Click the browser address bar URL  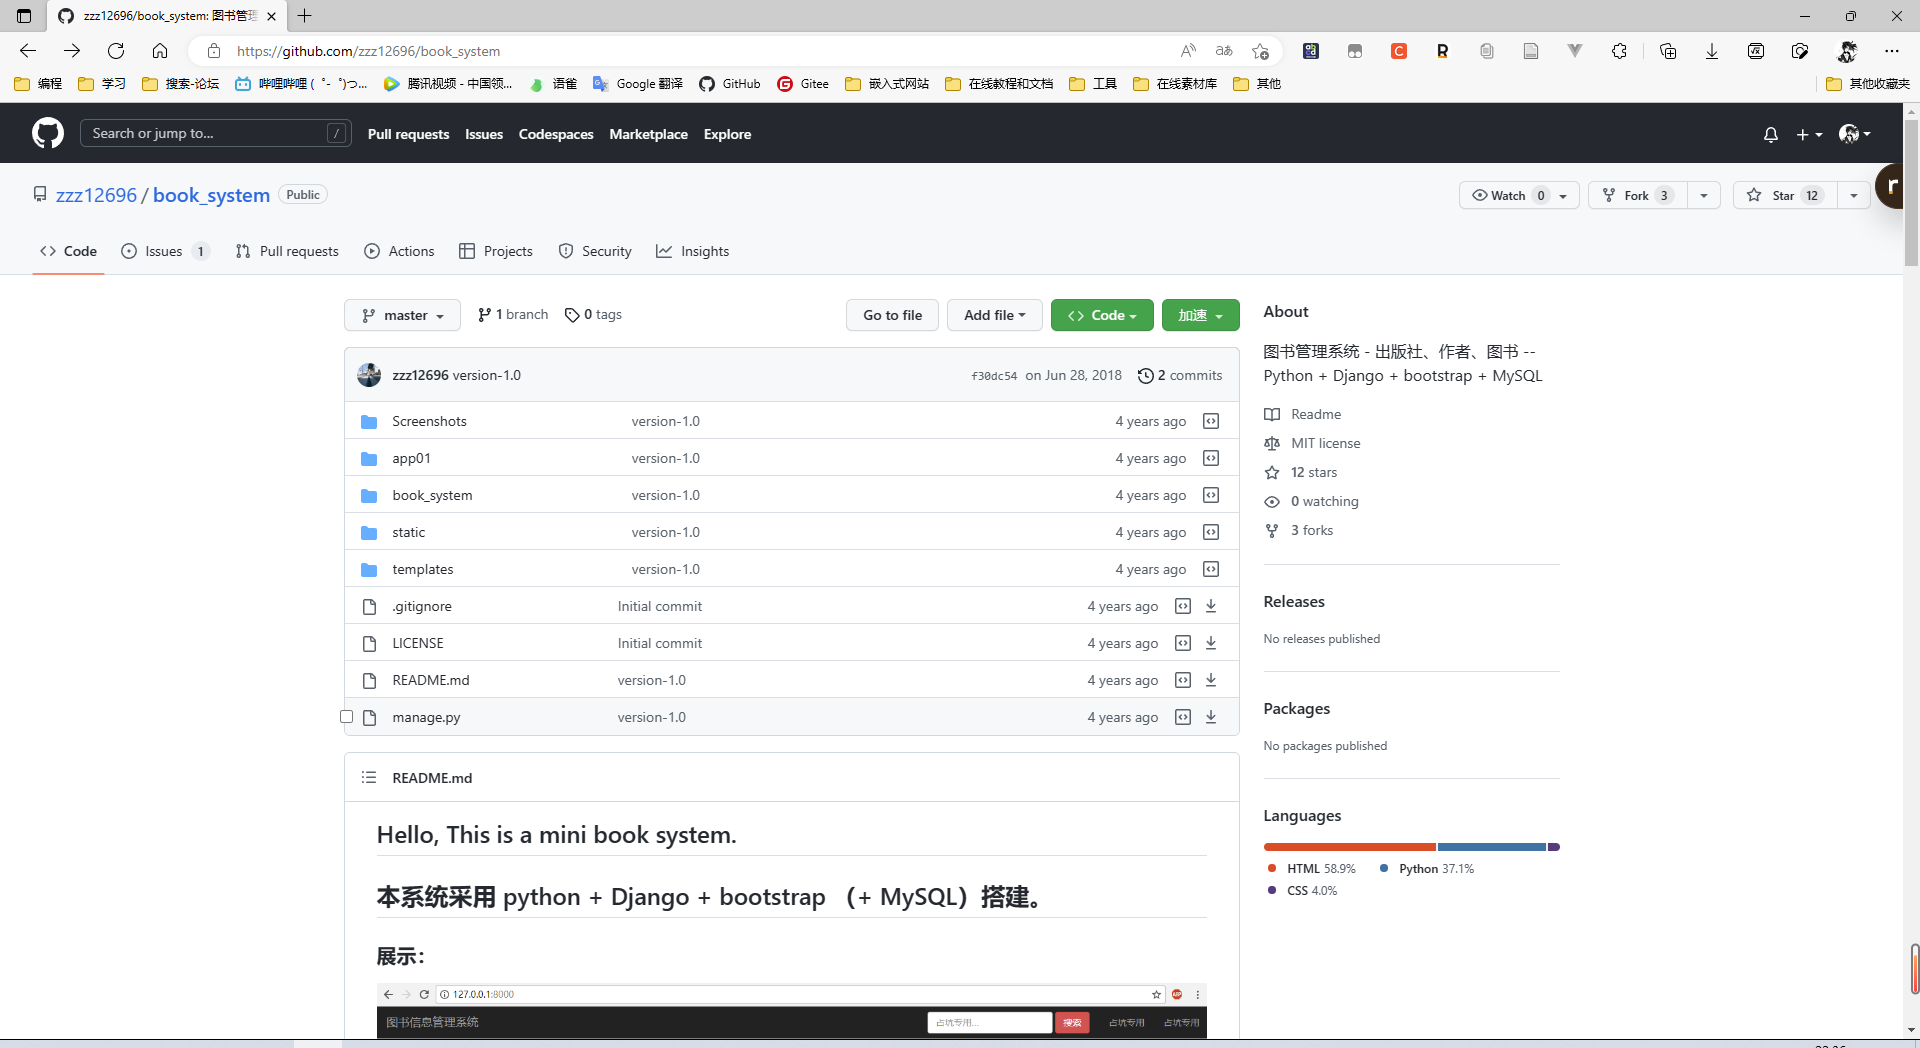click(x=368, y=51)
